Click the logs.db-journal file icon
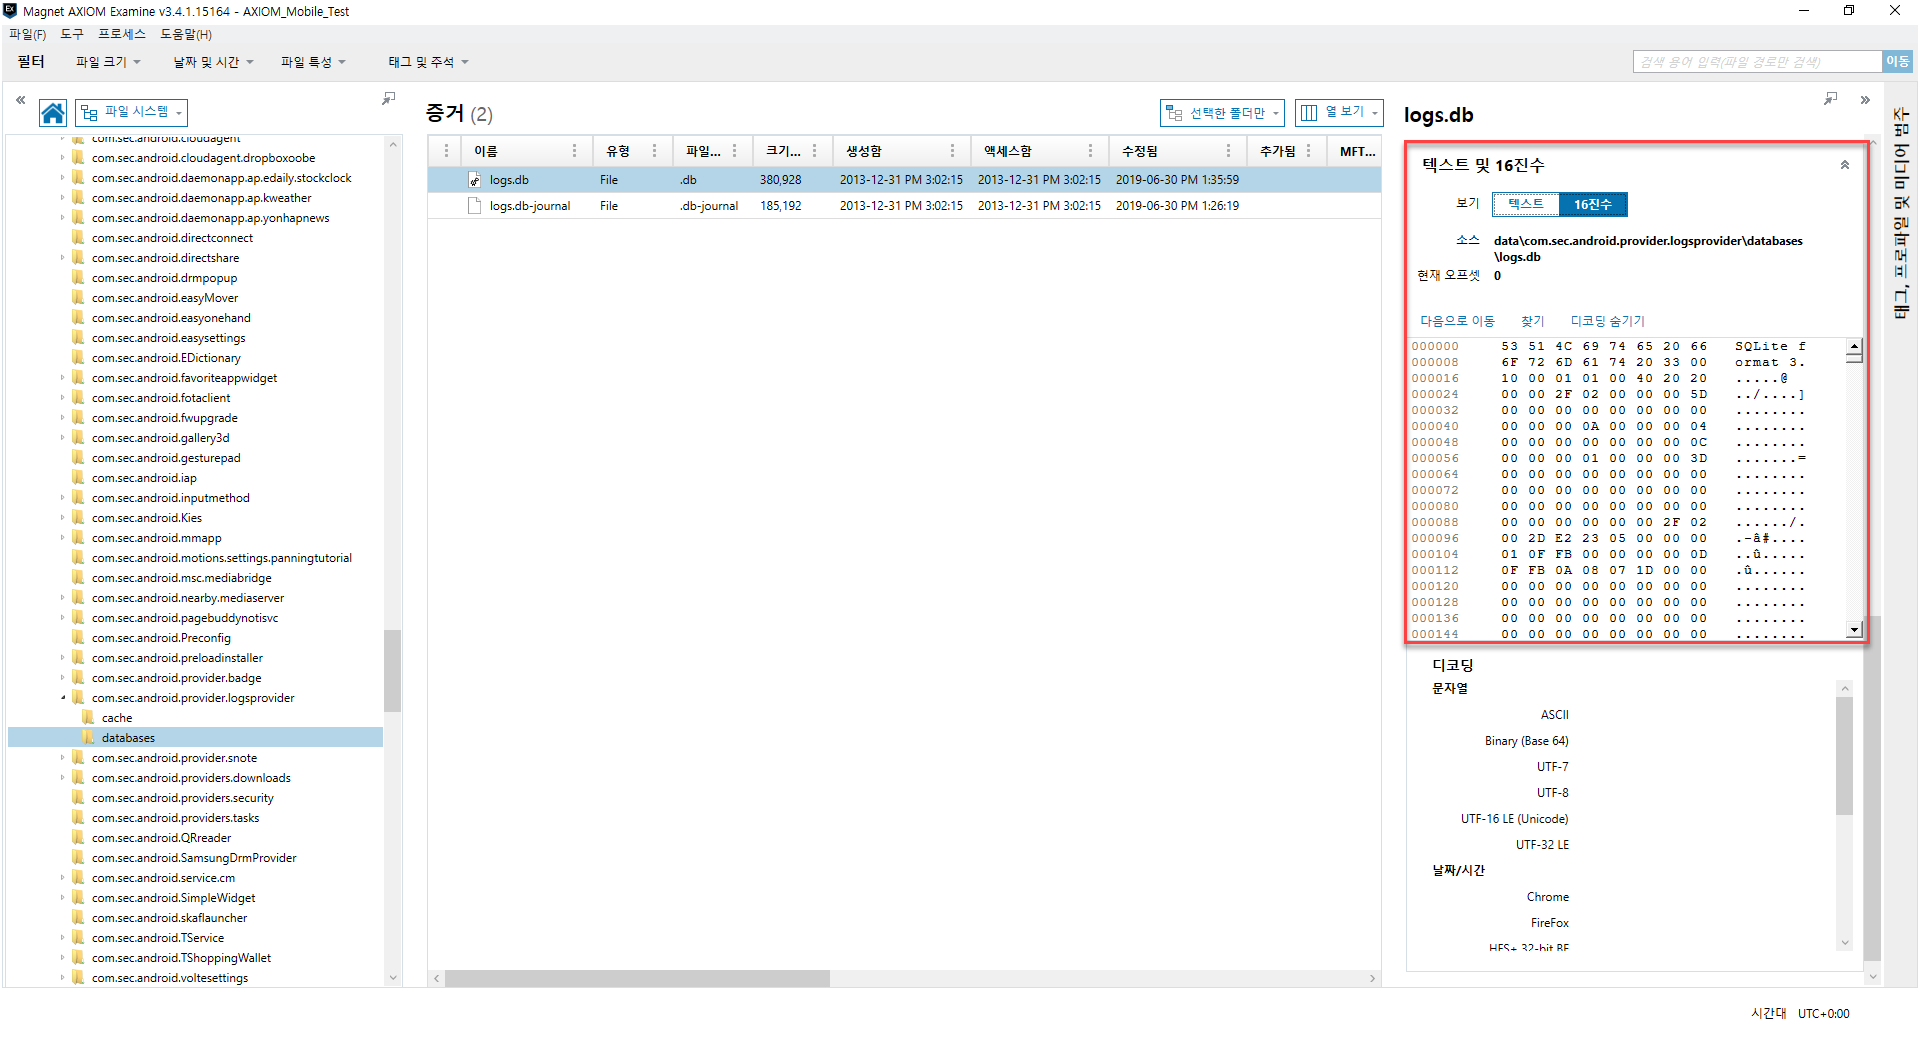This screenshot has width=1920, height=1040. pos(475,206)
